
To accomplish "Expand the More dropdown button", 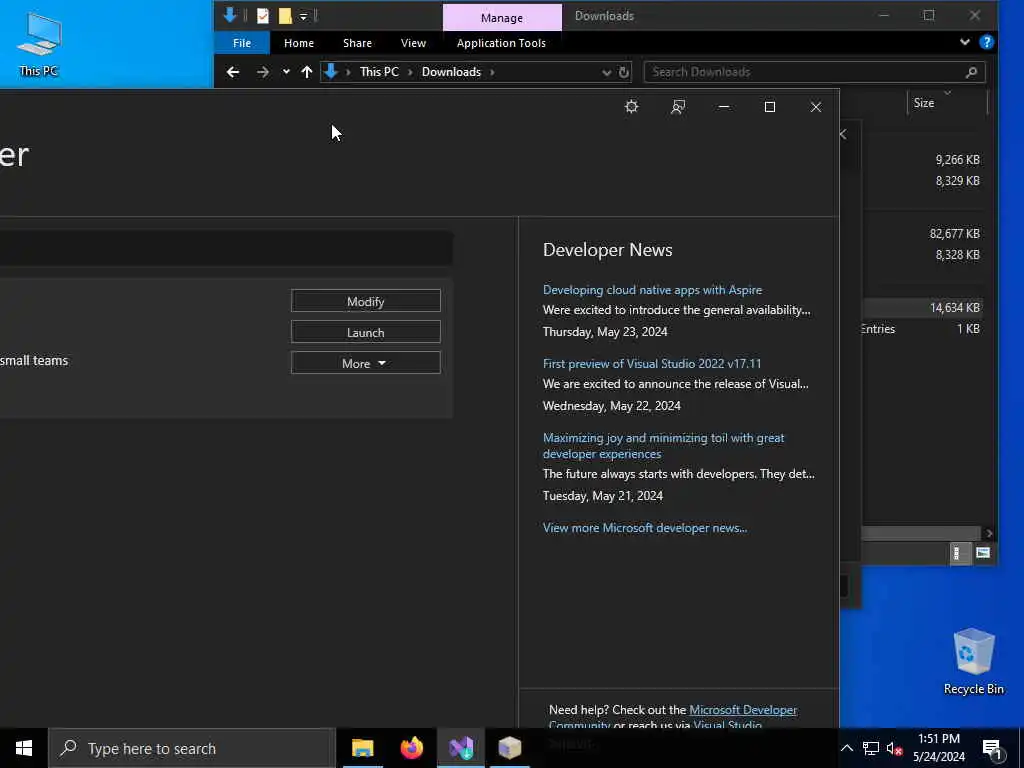I will click(x=366, y=363).
